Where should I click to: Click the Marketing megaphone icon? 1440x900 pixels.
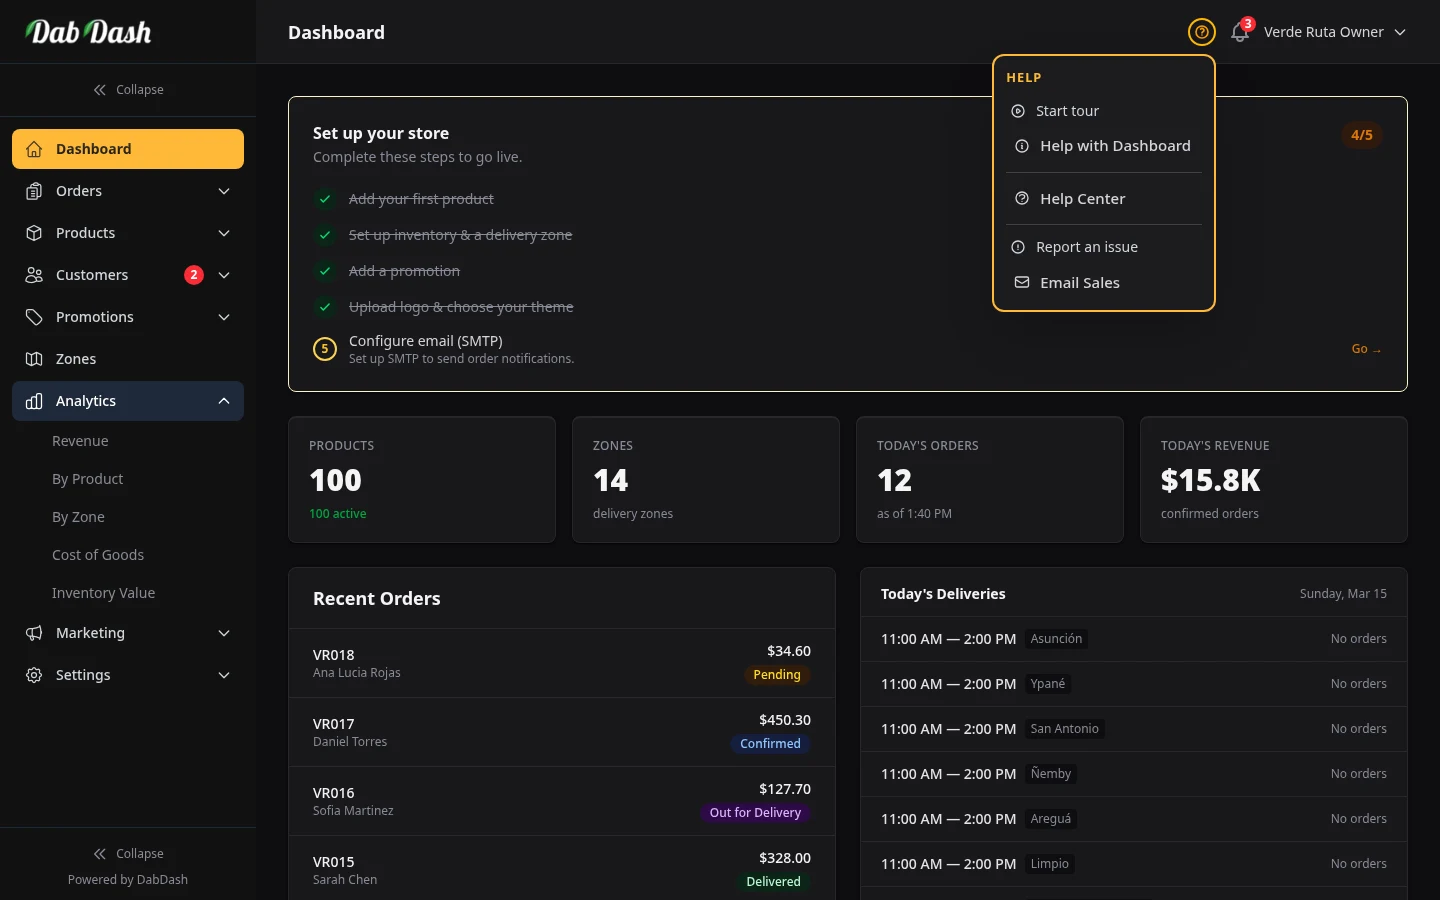click(34, 633)
